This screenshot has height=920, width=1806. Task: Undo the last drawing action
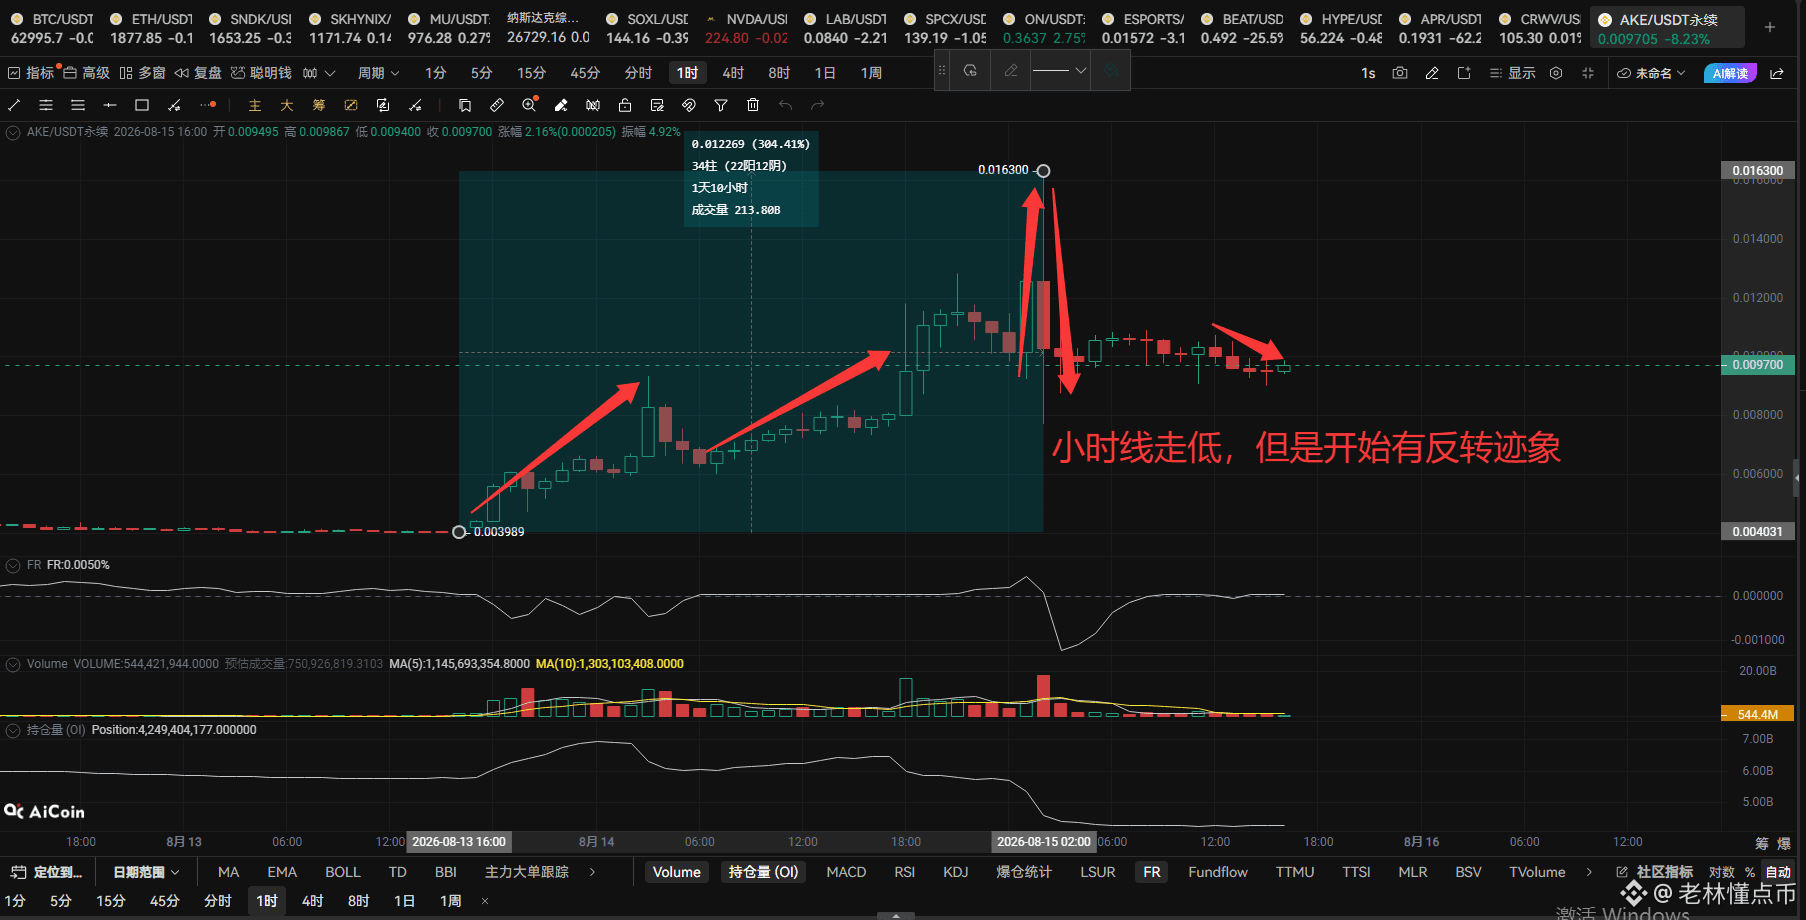click(x=785, y=105)
